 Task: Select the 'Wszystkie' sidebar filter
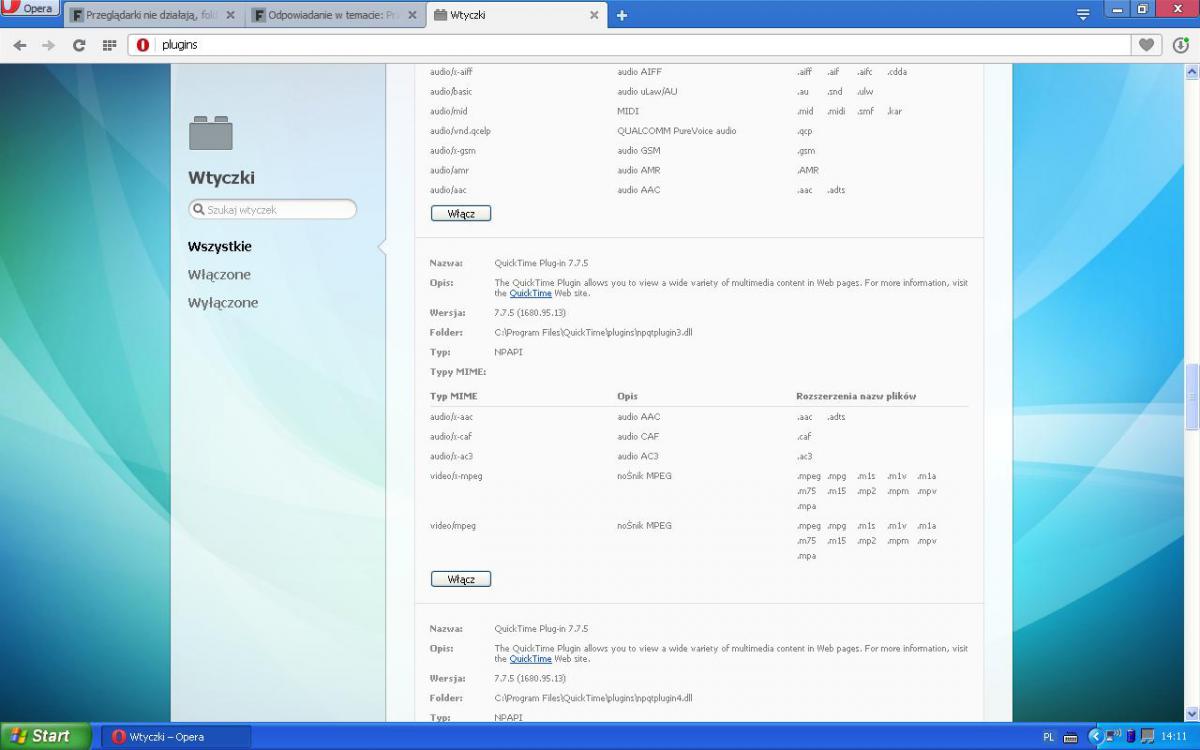(220, 246)
